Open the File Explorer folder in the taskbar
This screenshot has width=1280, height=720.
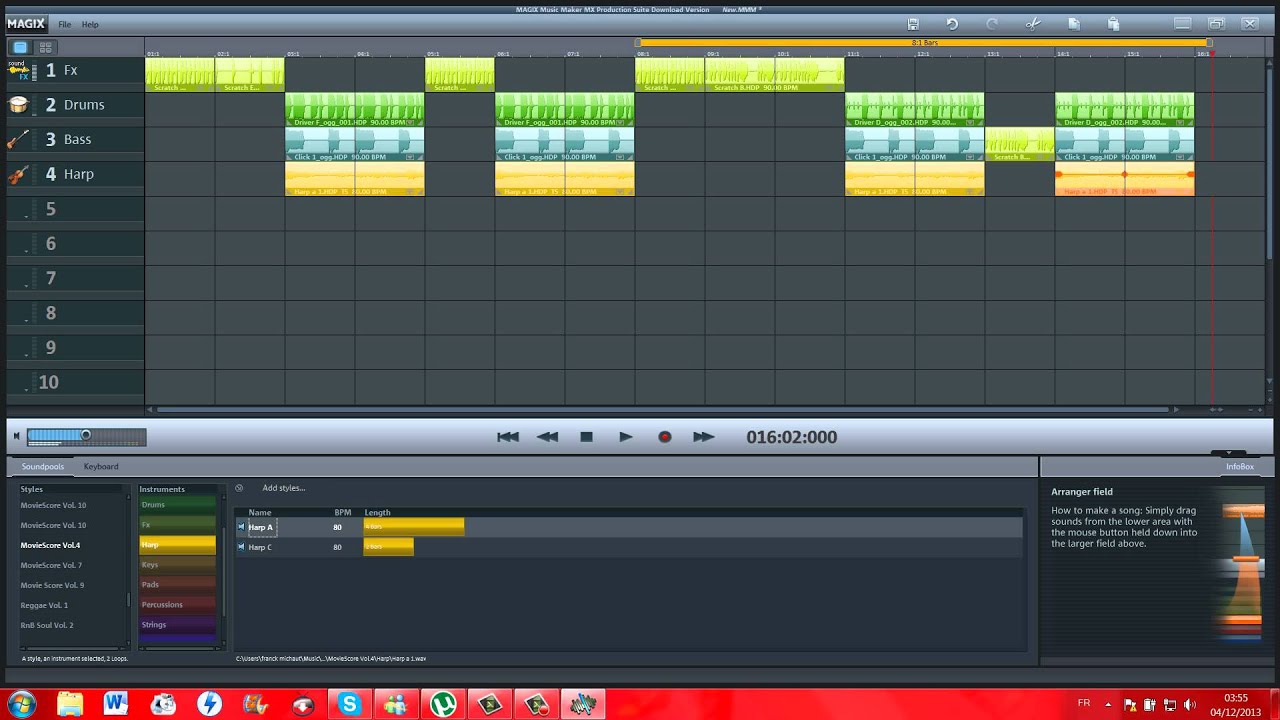[70, 704]
